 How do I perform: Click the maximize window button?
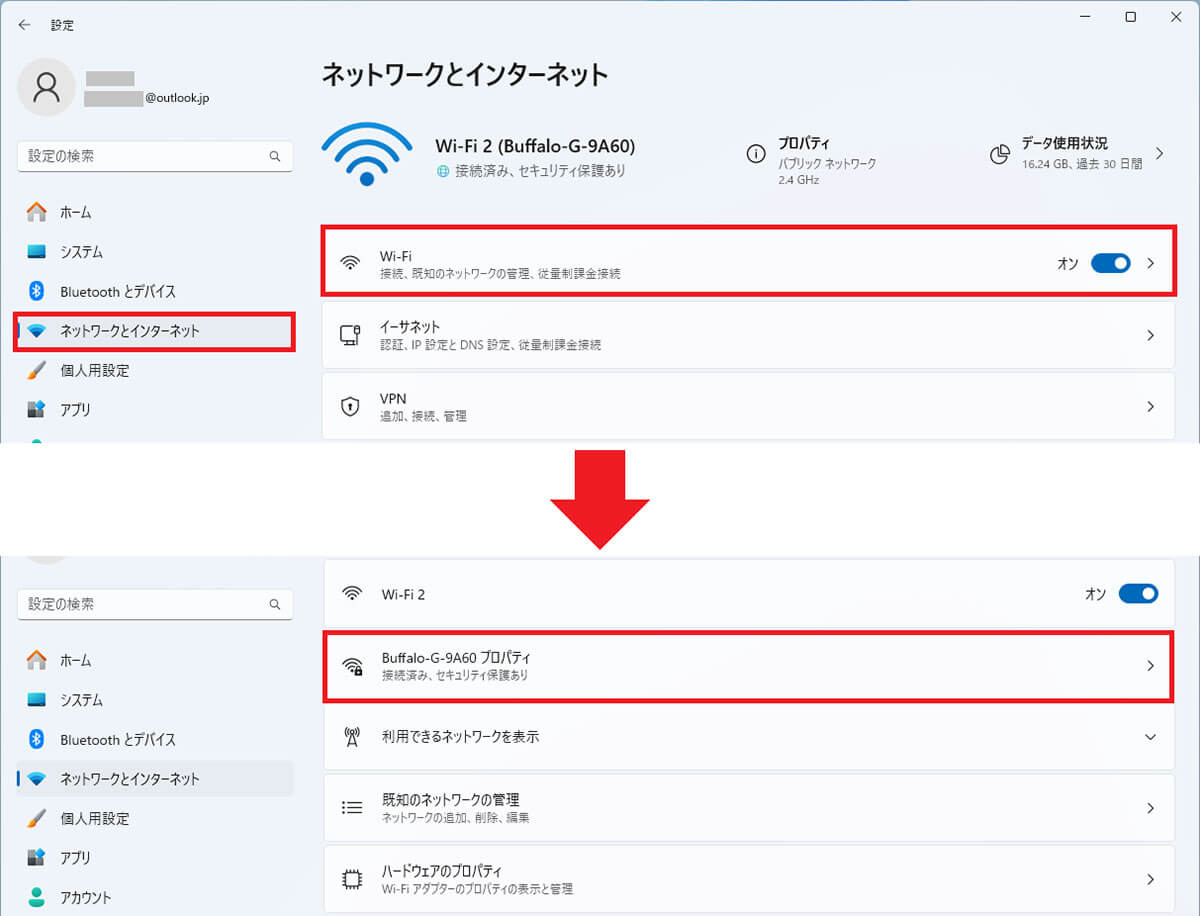tap(1130, 17)
